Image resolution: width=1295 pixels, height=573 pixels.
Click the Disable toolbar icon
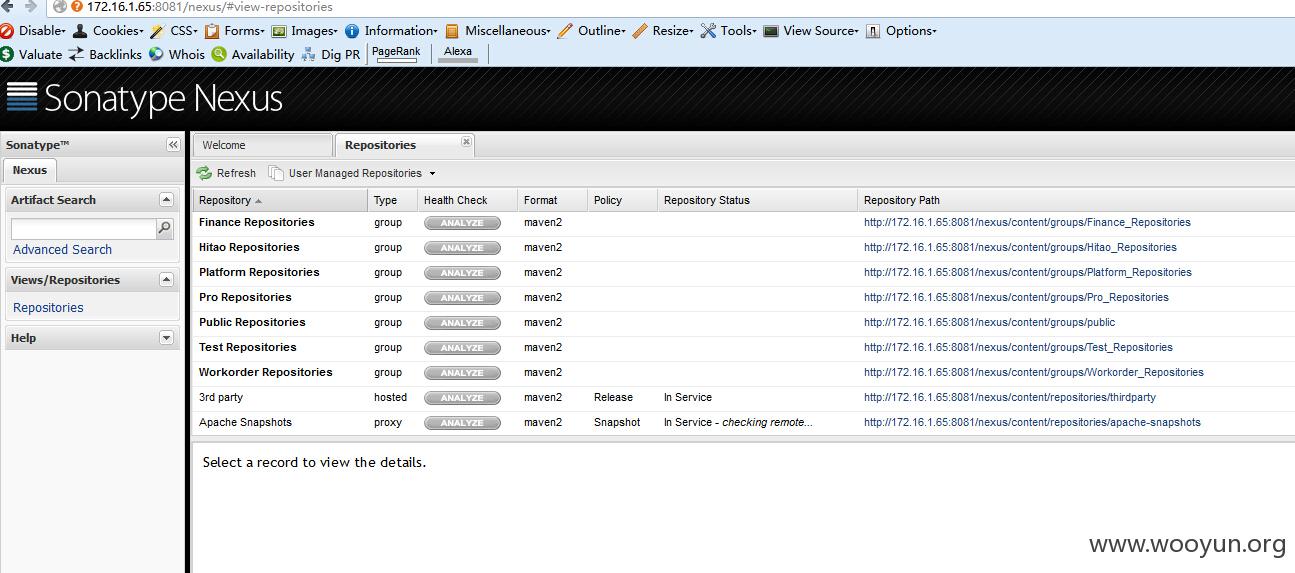click(x=7, y=31)
